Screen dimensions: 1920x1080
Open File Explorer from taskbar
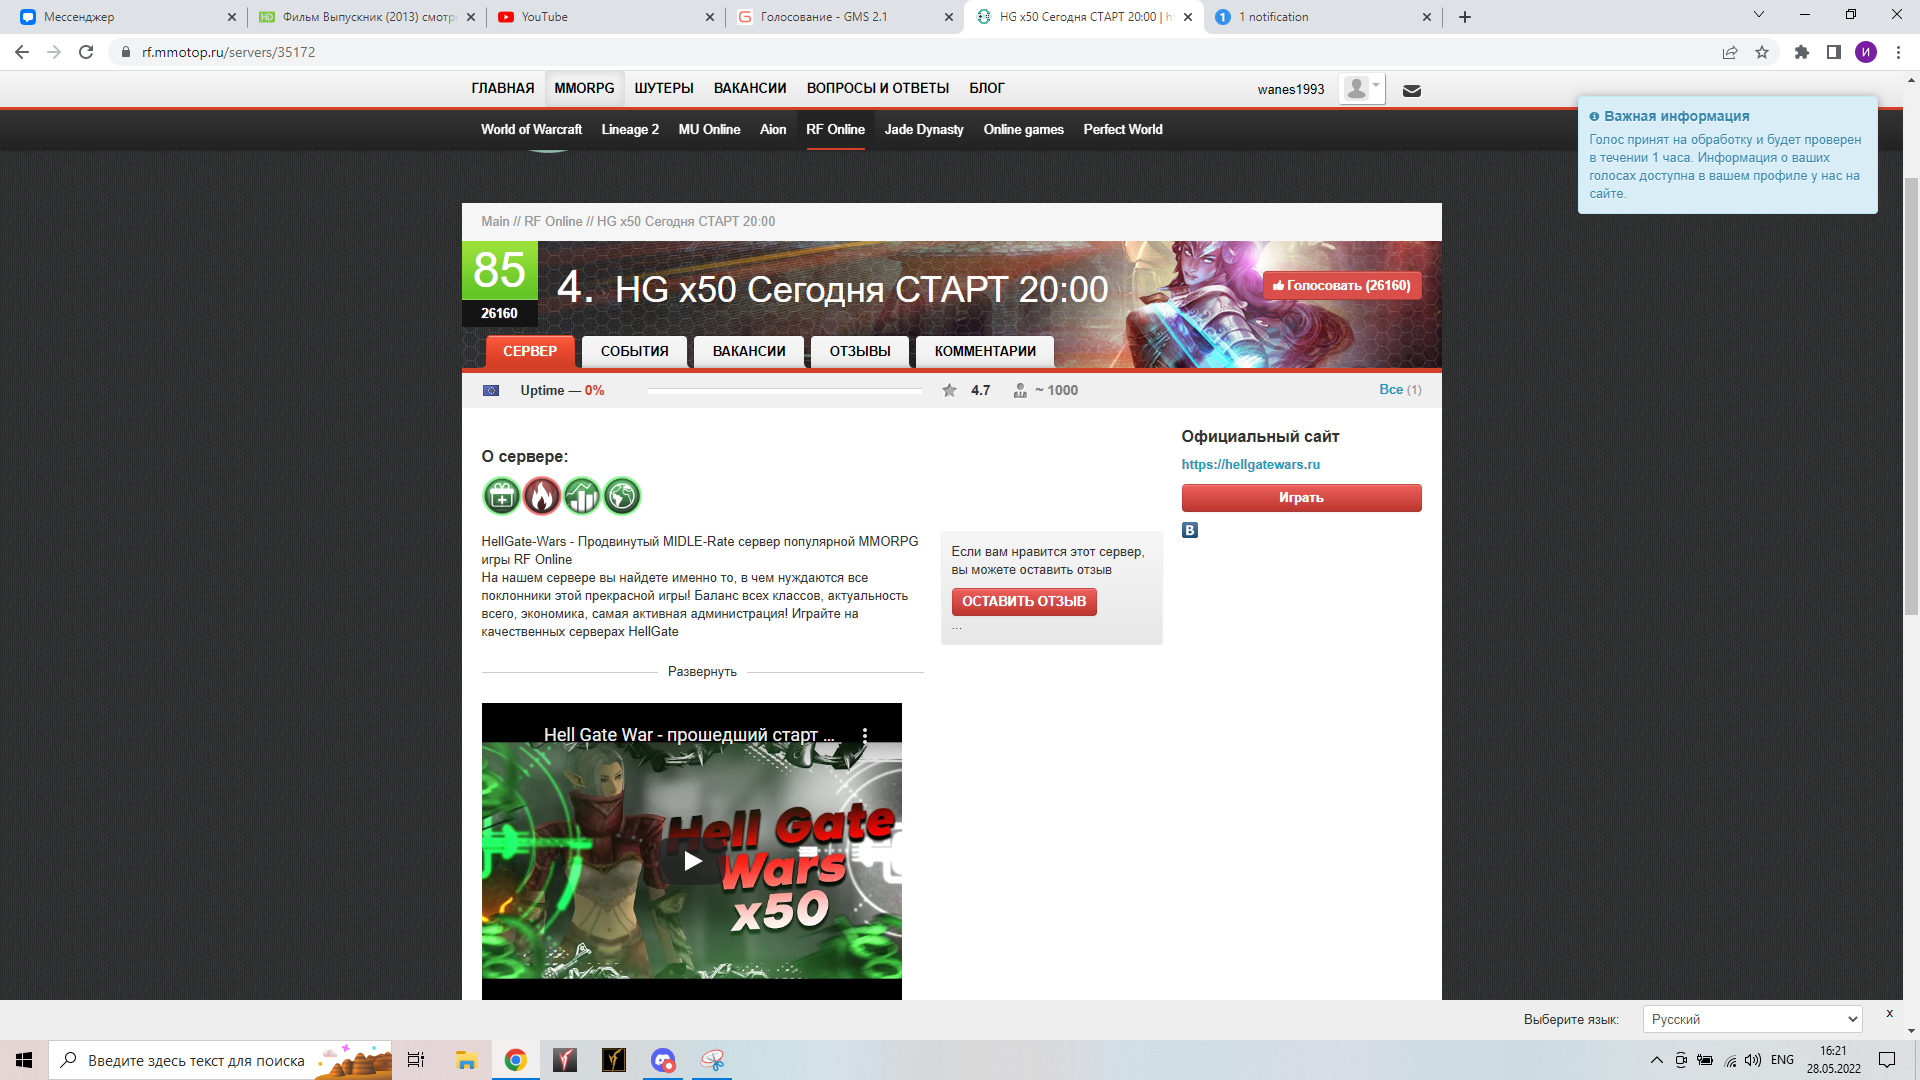click(466, 1060)
